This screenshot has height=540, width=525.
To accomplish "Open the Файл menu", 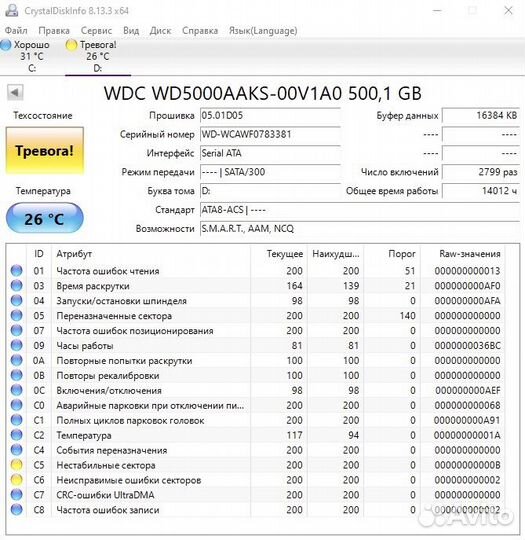I will click(x=16, y=31).
